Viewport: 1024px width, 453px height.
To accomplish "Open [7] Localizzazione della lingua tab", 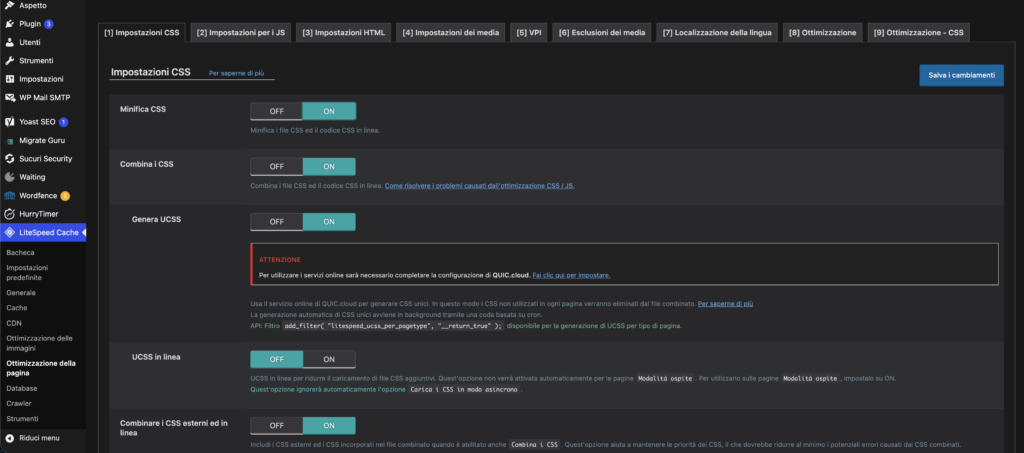I will point(717,32).
